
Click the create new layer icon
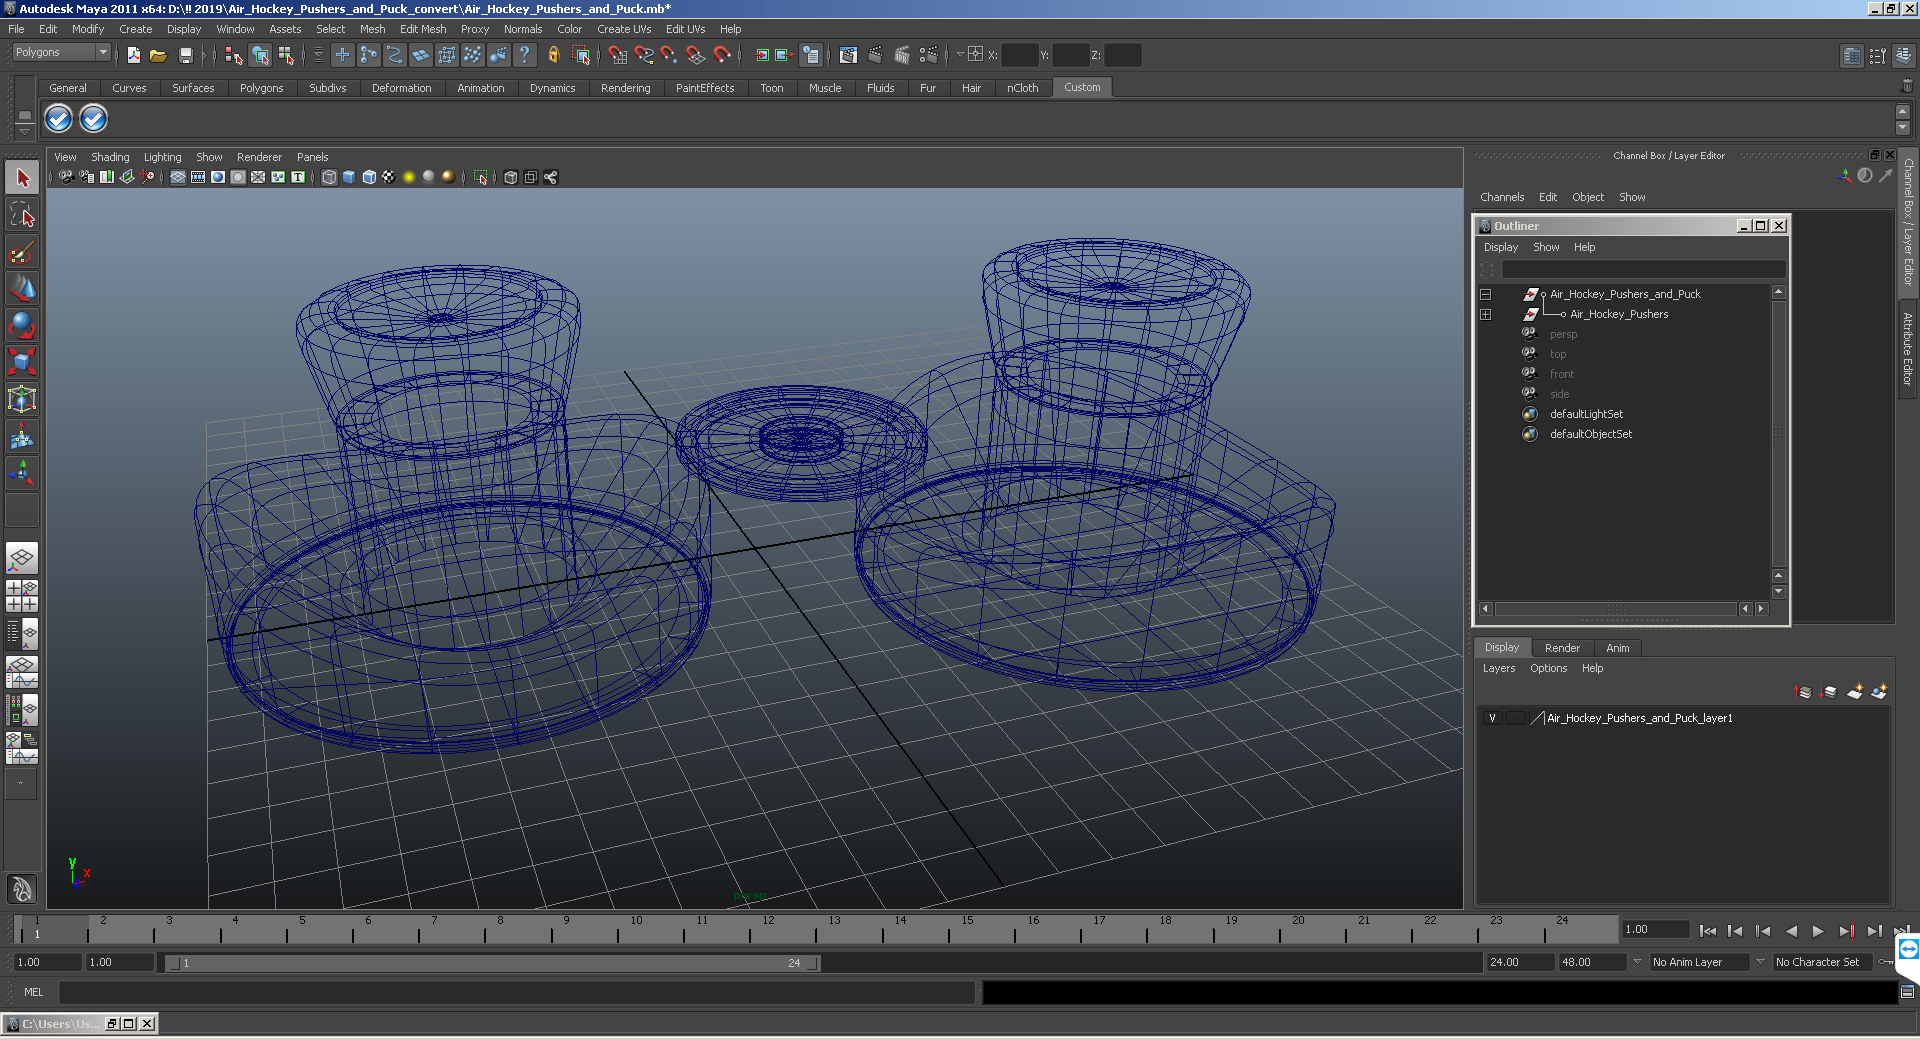pyautogui.click(x=1854, y=692)
